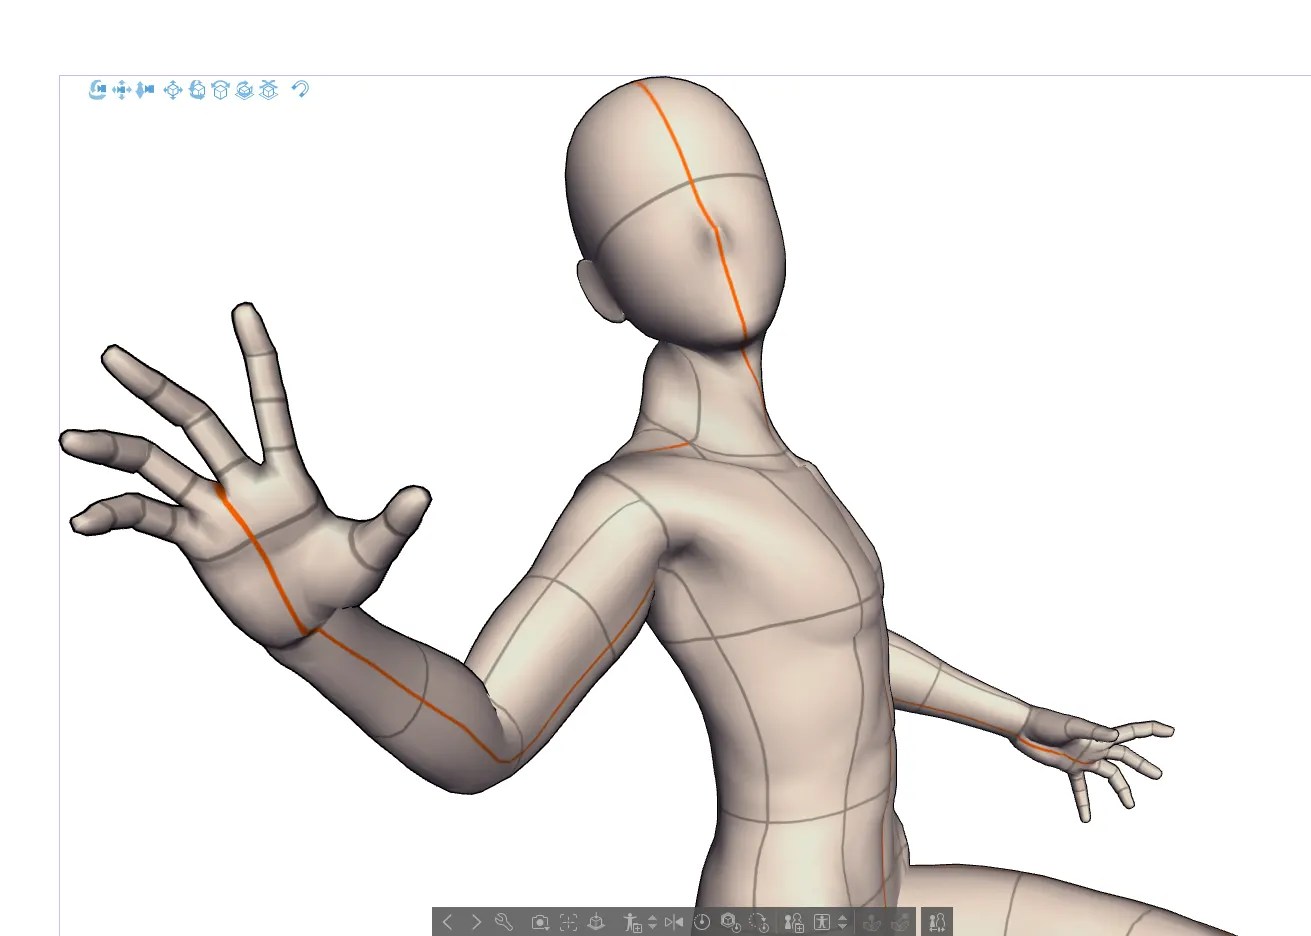This screenshot has width=1311, height=936.
Task: Select the rotate camera icon
Action: point(97,90)
